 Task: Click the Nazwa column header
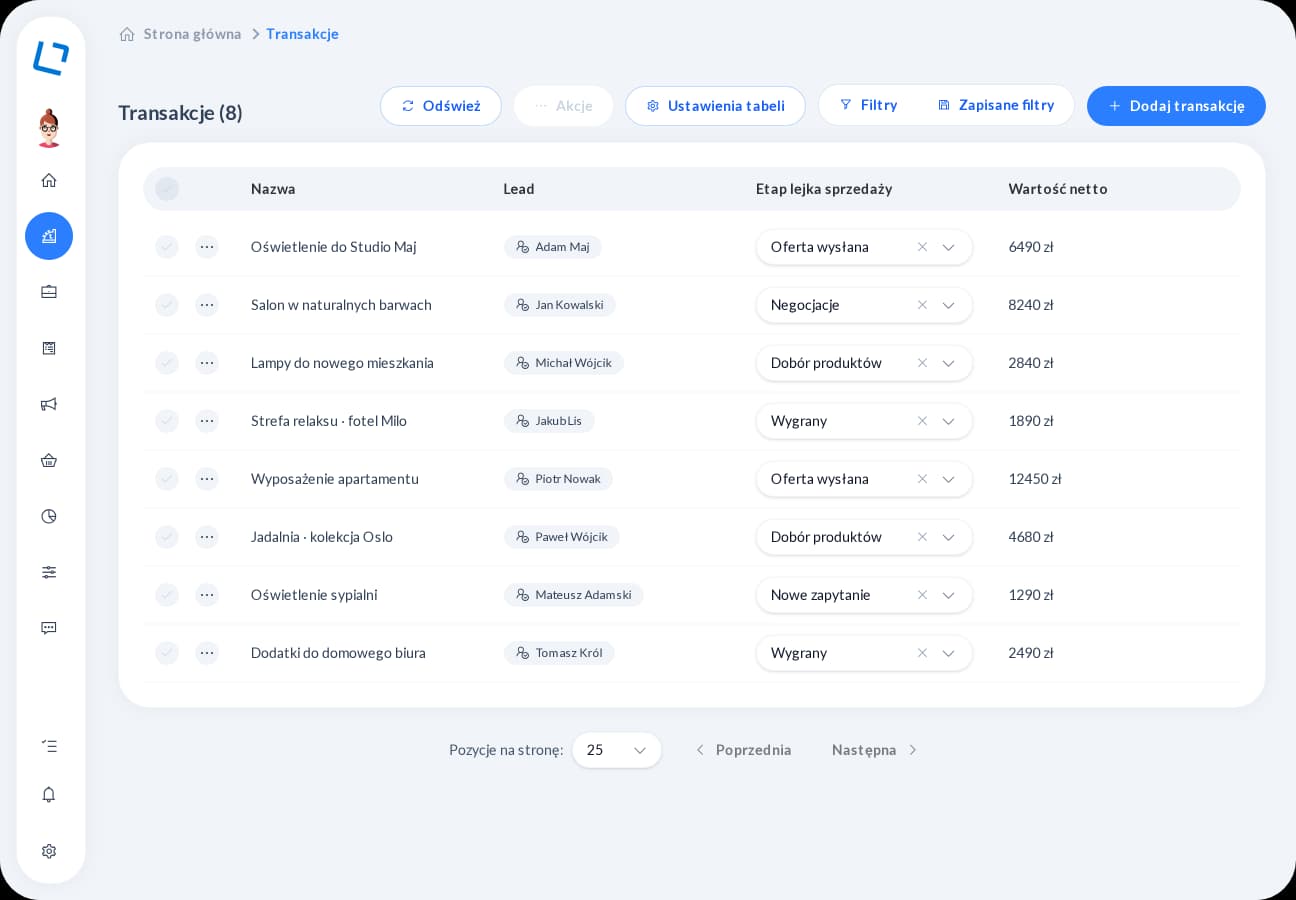(x=273, y=189)
